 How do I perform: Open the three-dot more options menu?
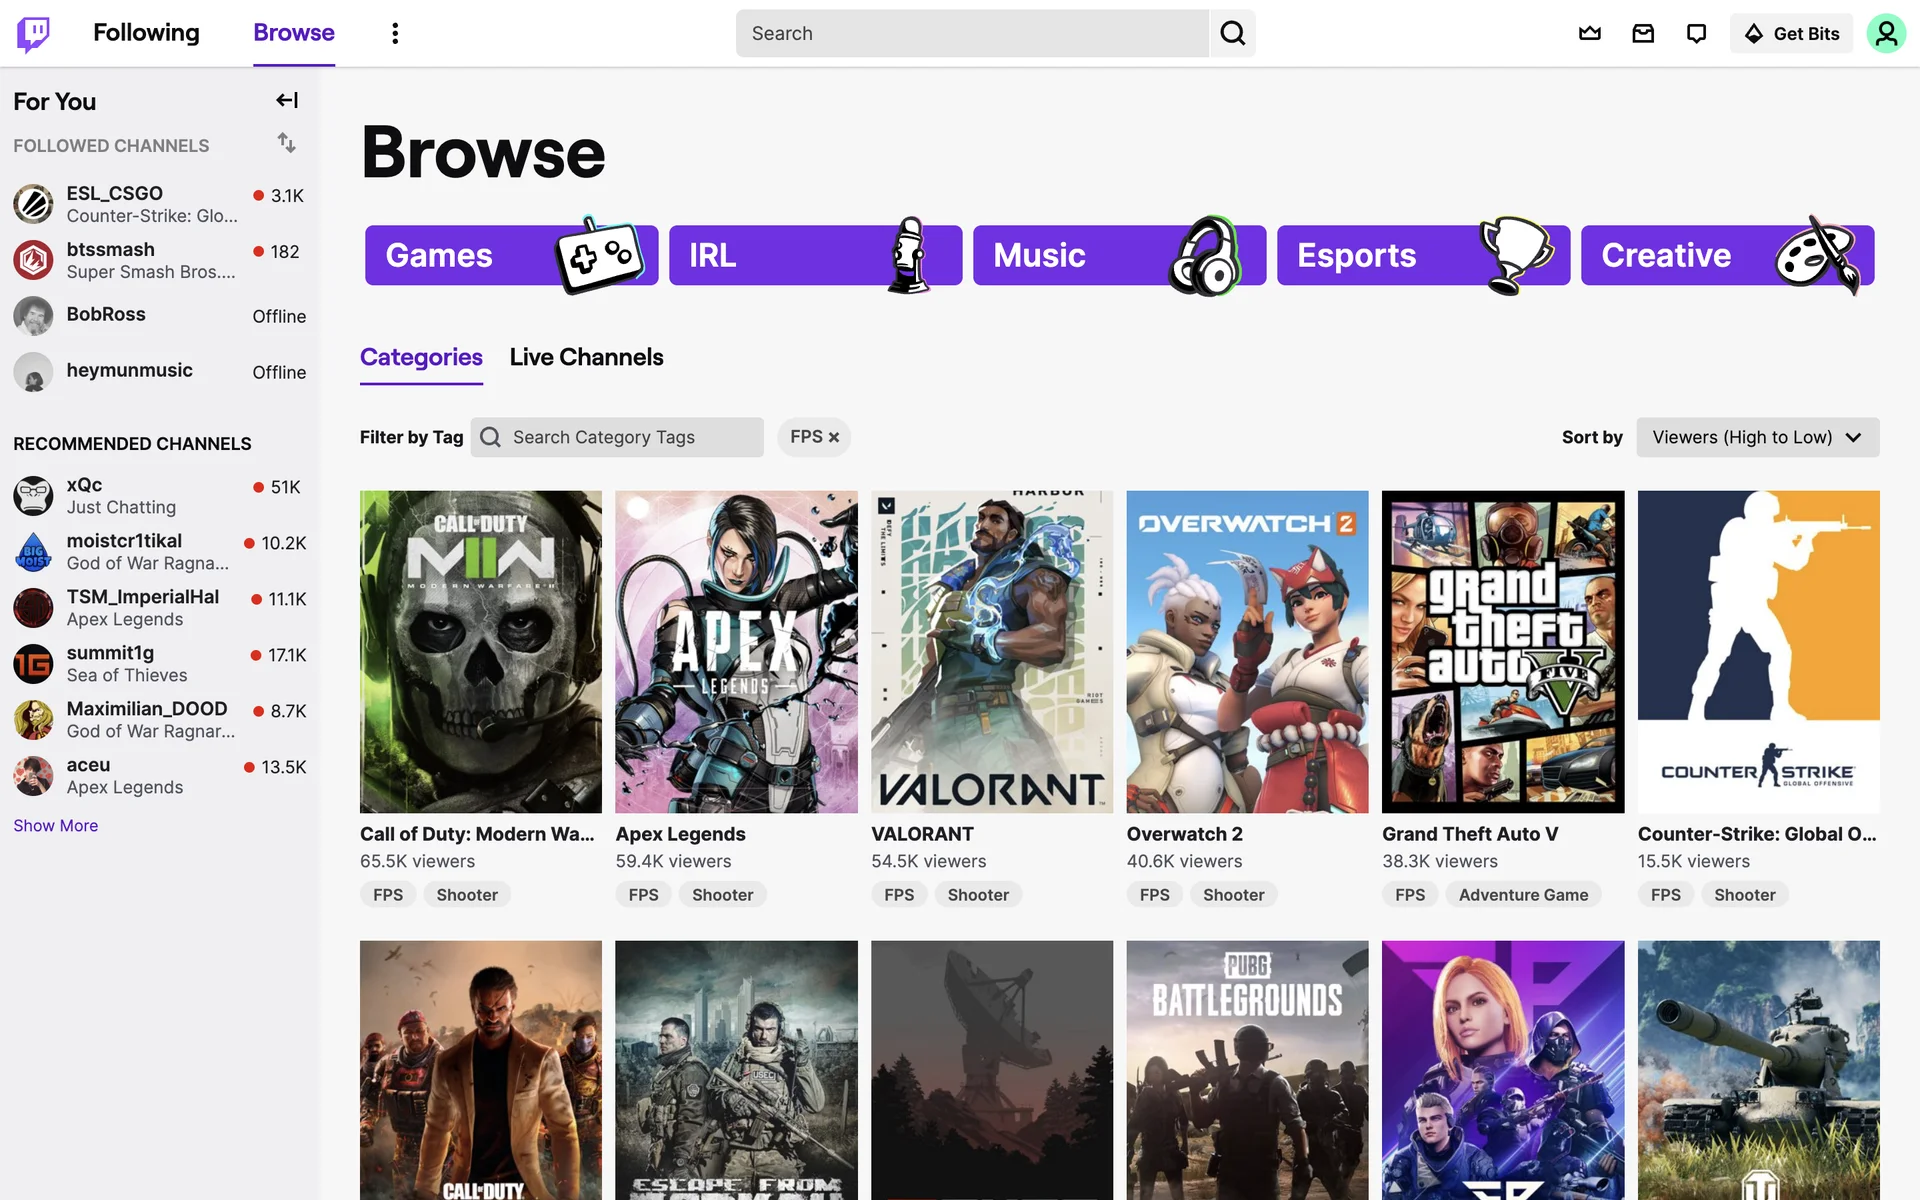pyautogui.click(x=395, y=33)
